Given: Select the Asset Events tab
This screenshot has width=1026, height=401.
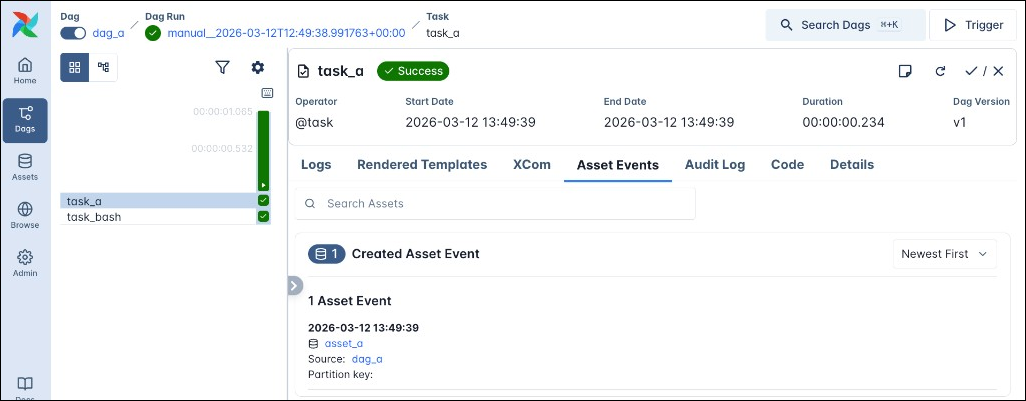Looking at the screenshot, I should point(618,165).
